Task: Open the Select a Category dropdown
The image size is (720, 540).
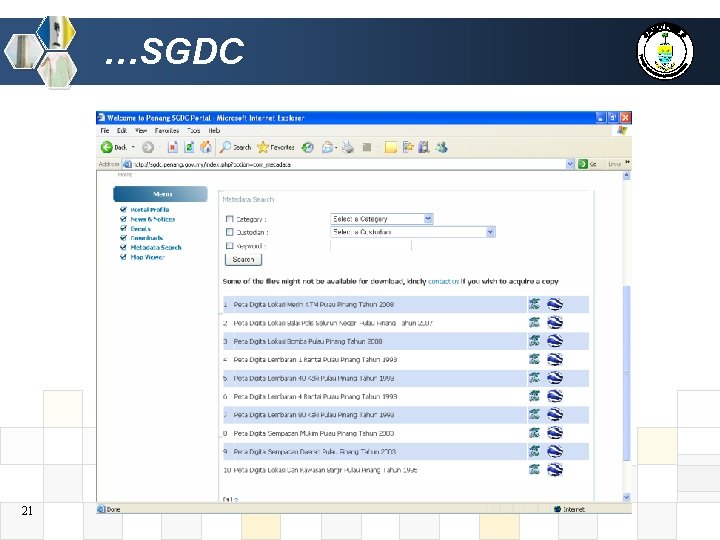Action: [382, 219]
